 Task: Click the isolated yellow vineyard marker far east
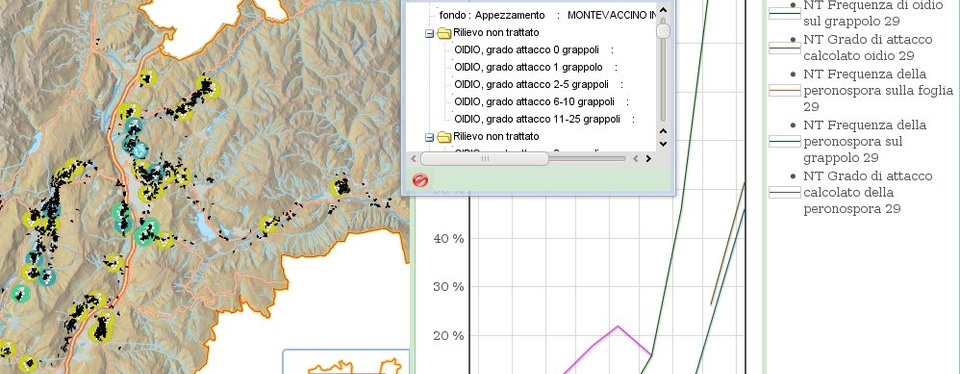(339, 187)
